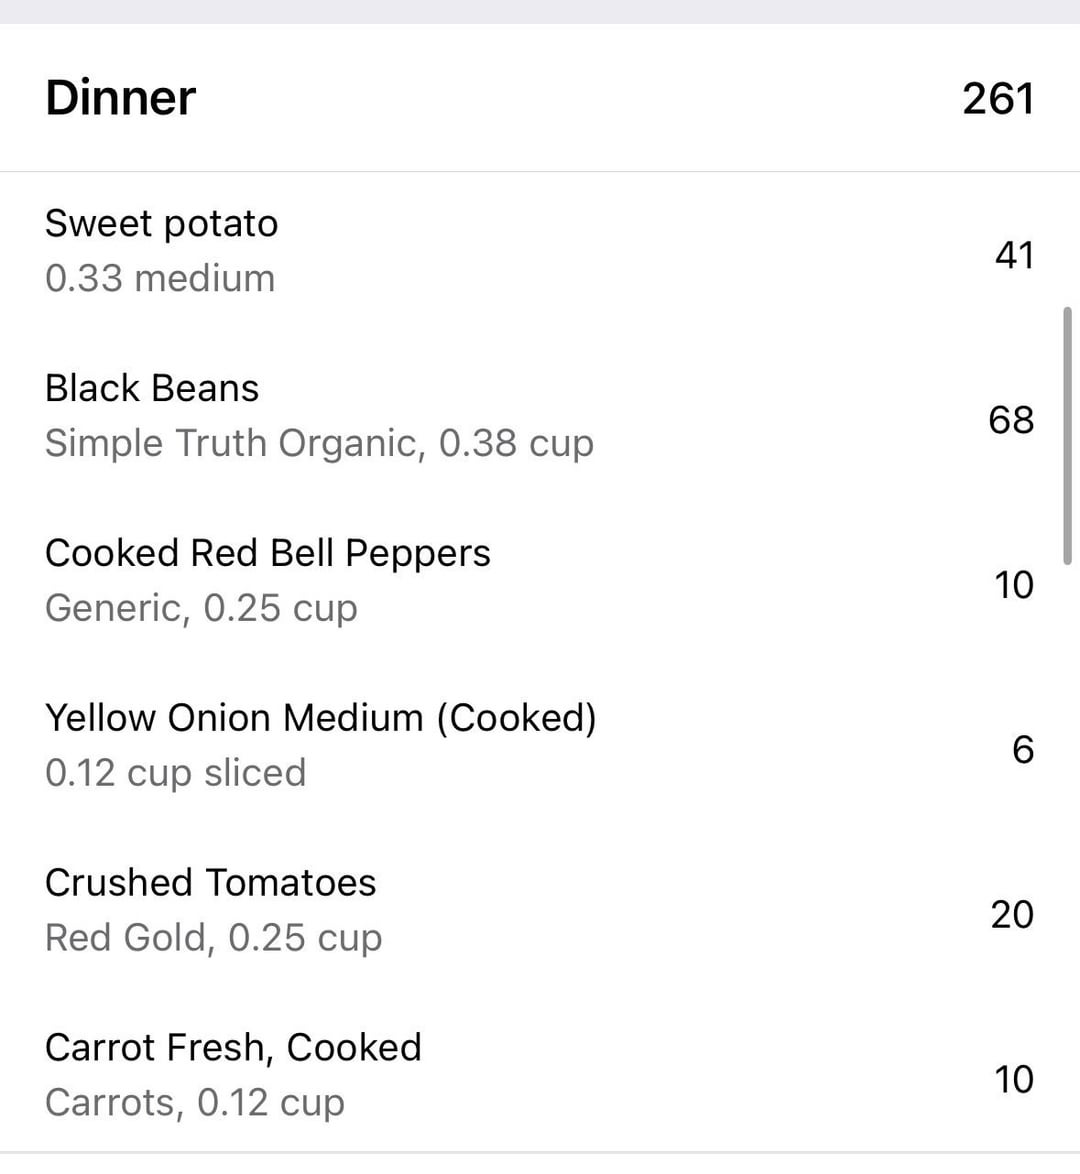Open the Cooked Red Bell Peppers entry
1080x1174 pixels.
[268, 553]
